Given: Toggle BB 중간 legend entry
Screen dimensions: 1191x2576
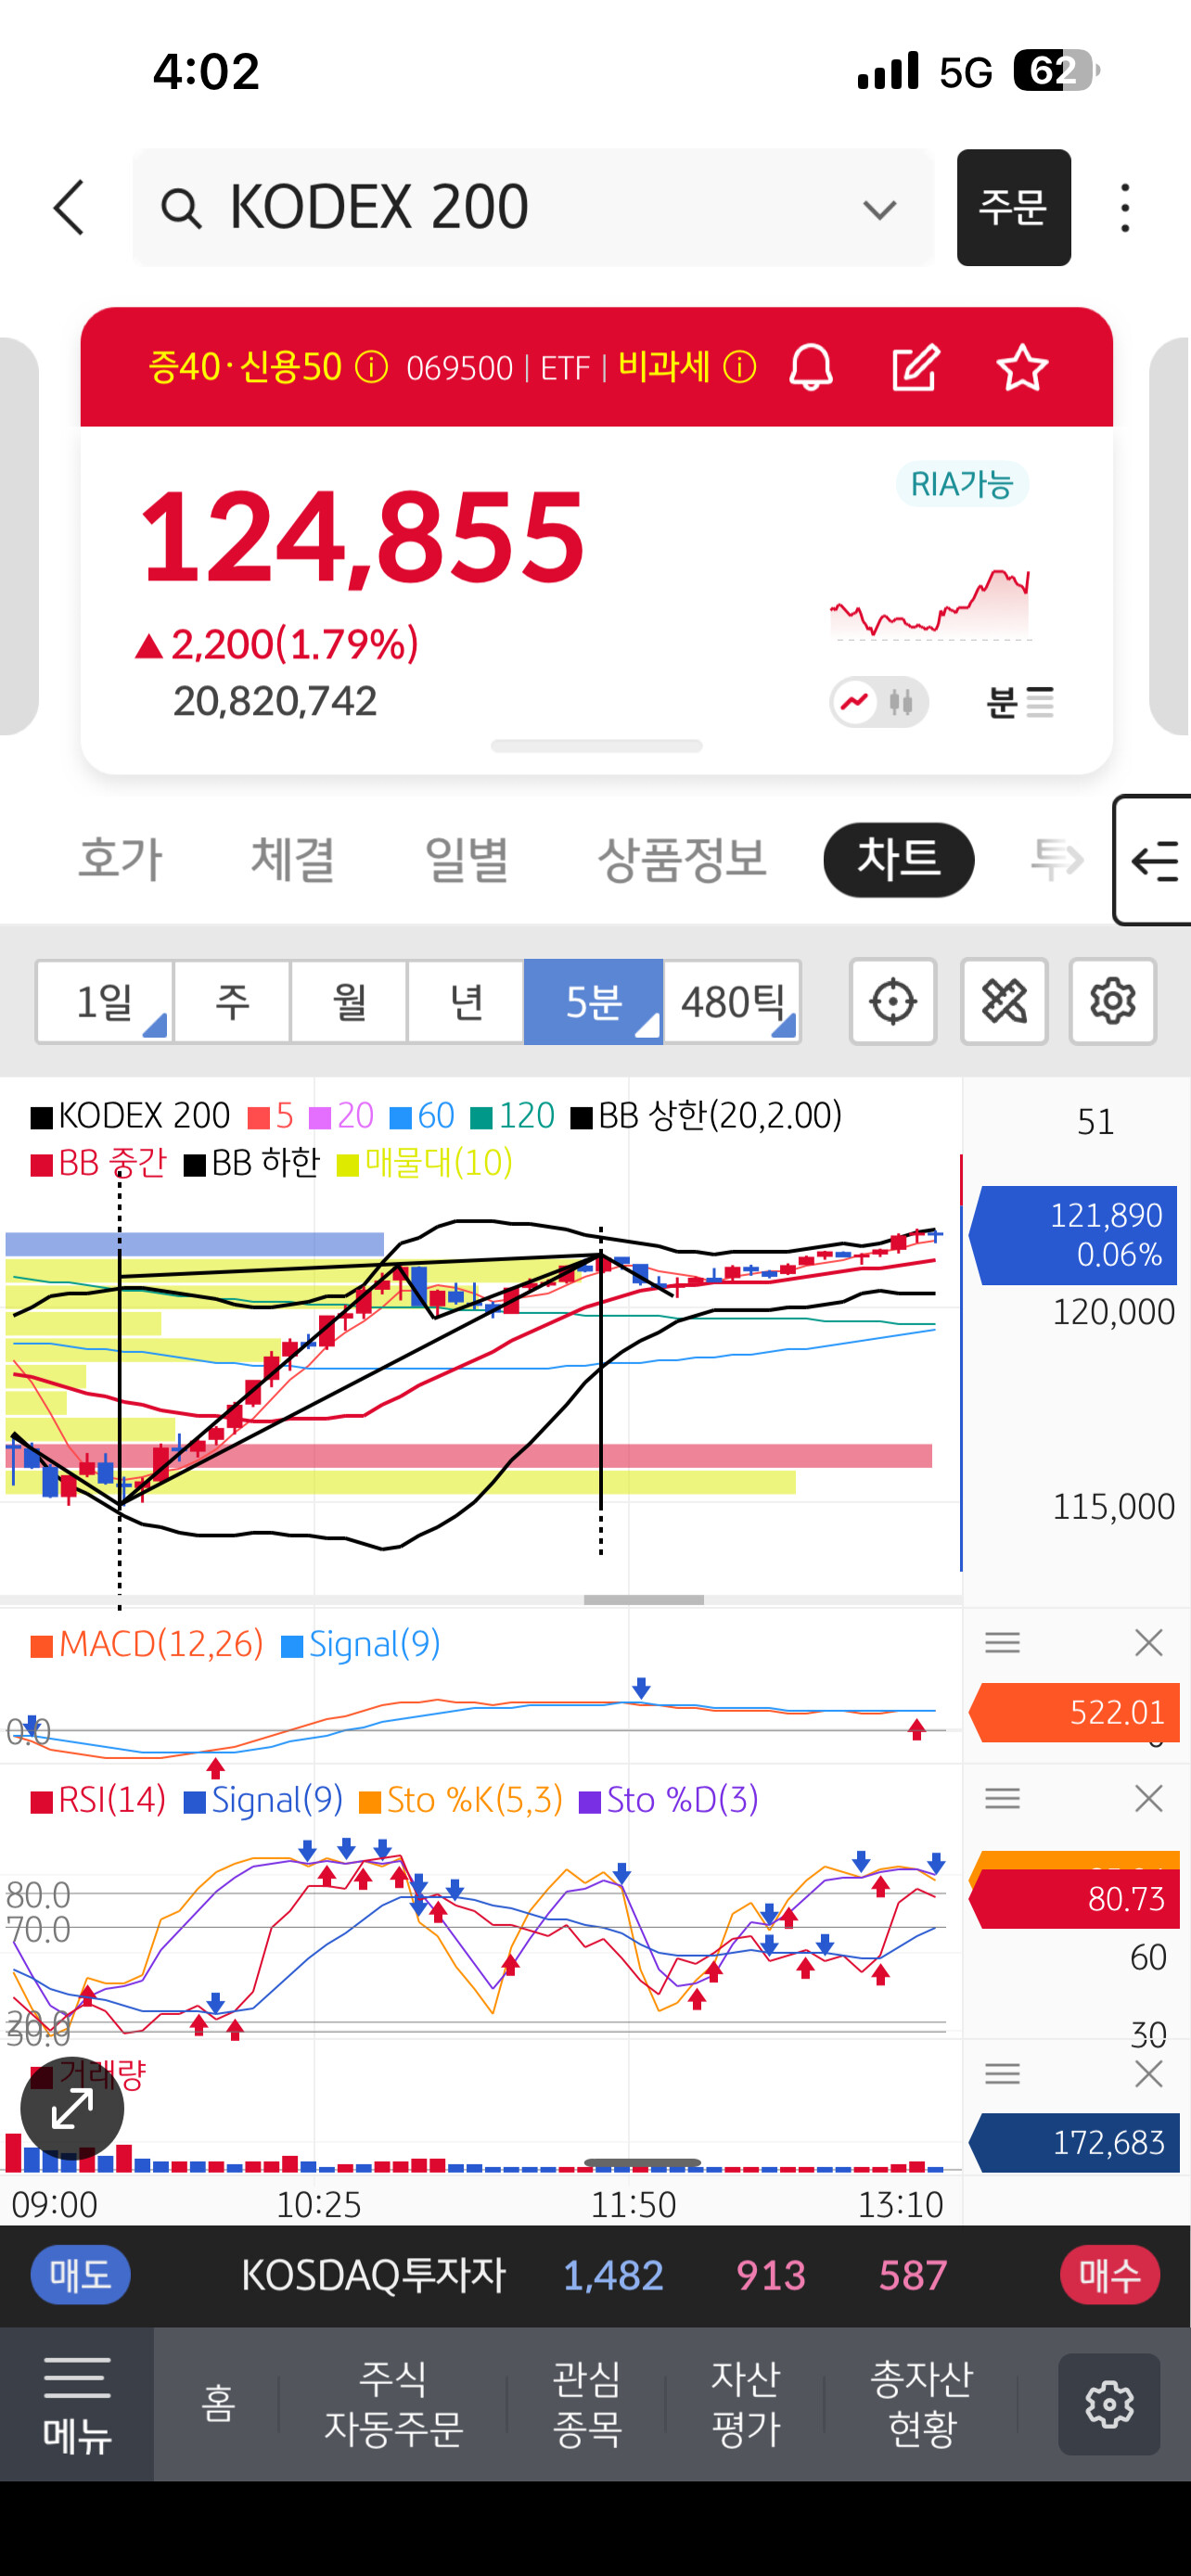Looking at the screenshot, I should pyautogui.click(x=99, y=1163).
